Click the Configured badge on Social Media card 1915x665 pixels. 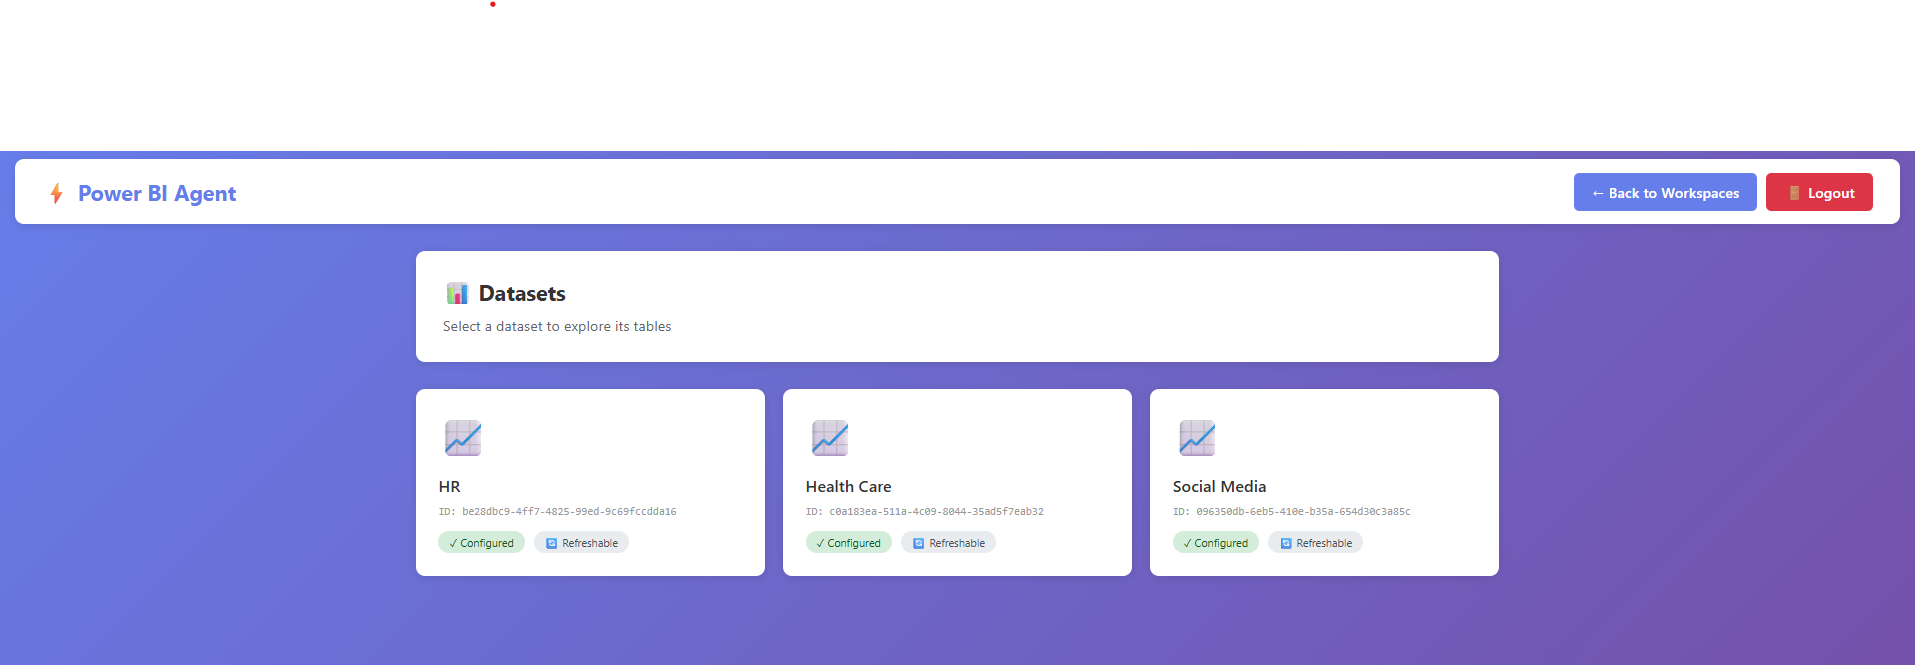[1215, 543]
